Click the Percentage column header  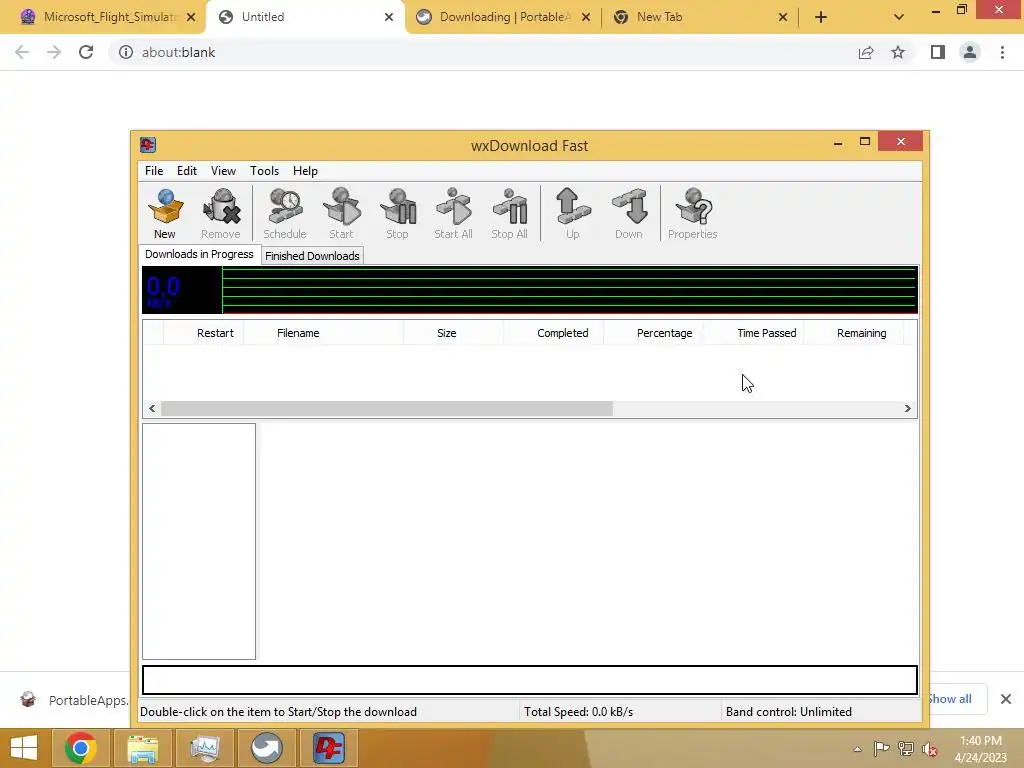[653, 333]
